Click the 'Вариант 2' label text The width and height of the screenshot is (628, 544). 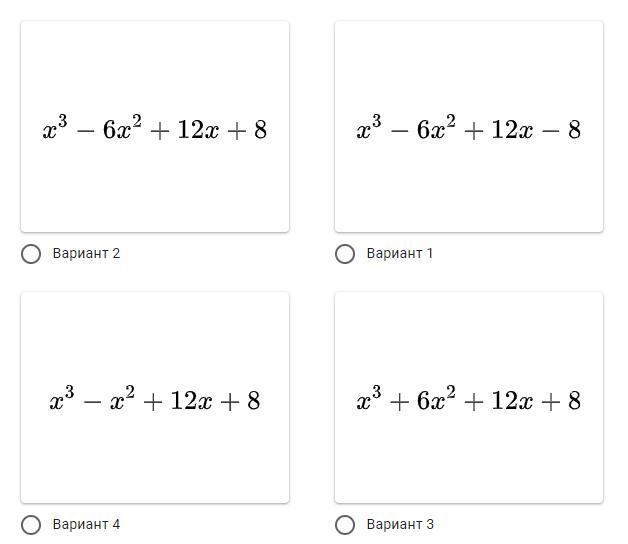coord(86,254)
